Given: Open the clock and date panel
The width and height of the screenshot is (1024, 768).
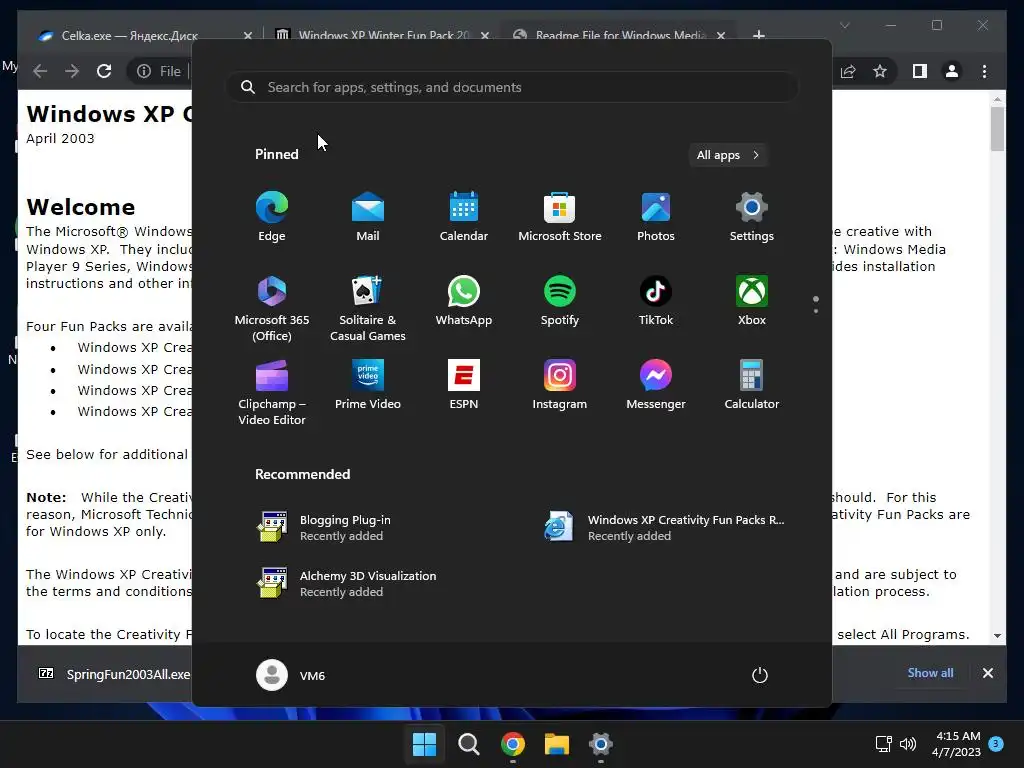Looking at the screenshot, I should [x=956, y=744].
